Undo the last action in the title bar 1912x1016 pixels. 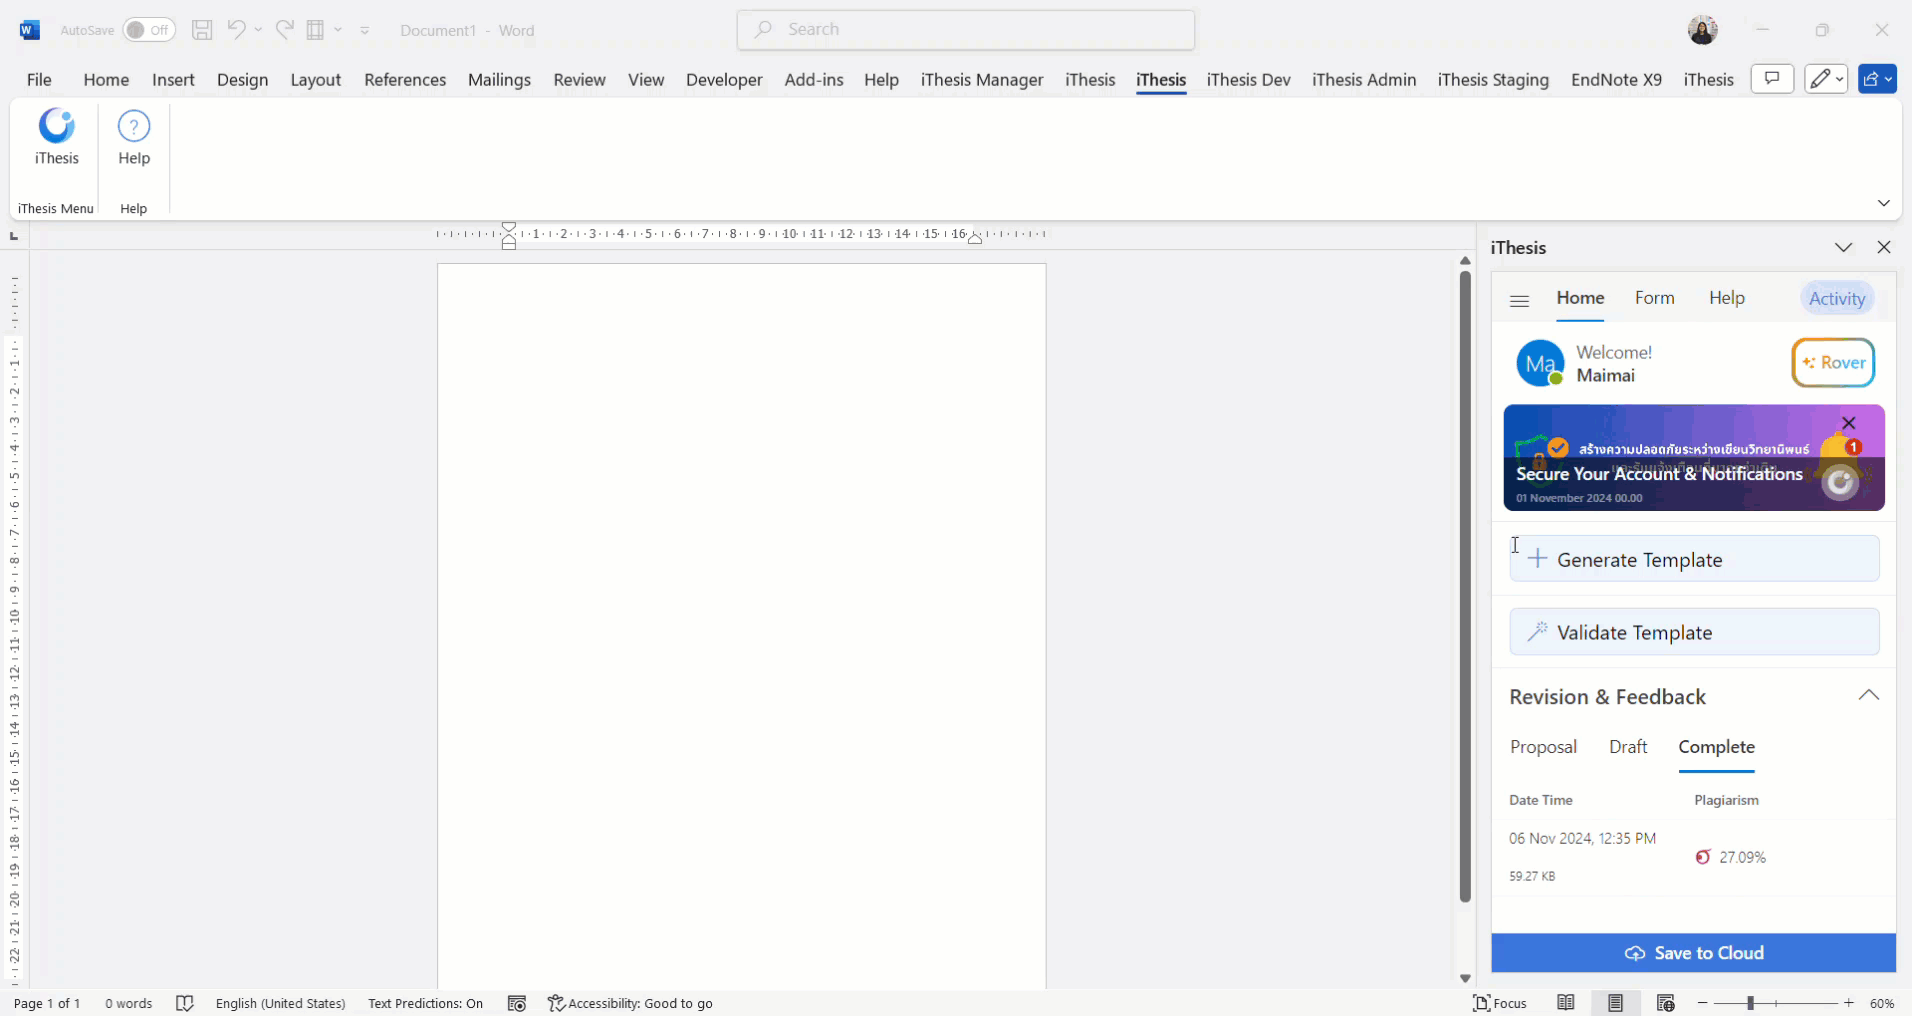point(236,30)
